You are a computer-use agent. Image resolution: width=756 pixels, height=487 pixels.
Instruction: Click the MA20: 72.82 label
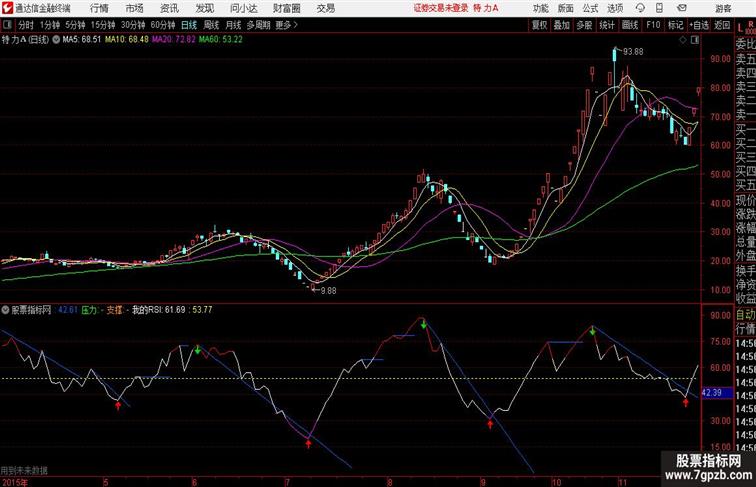[174, 40]
